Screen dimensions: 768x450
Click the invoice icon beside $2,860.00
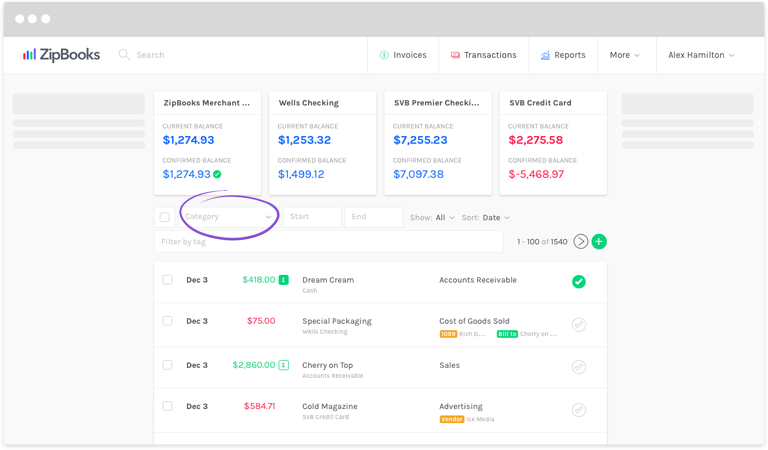(284, 365)
